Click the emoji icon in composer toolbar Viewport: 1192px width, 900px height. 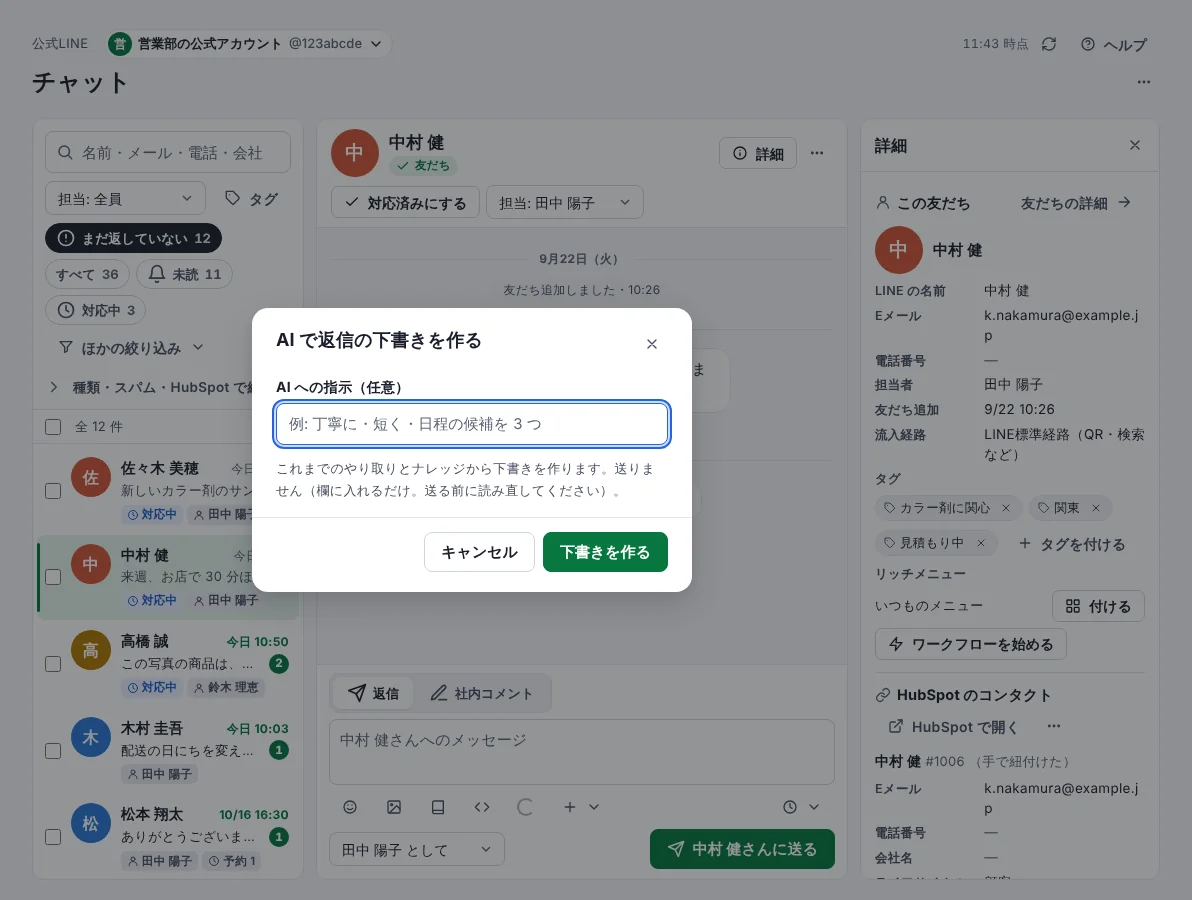[350, 807]
